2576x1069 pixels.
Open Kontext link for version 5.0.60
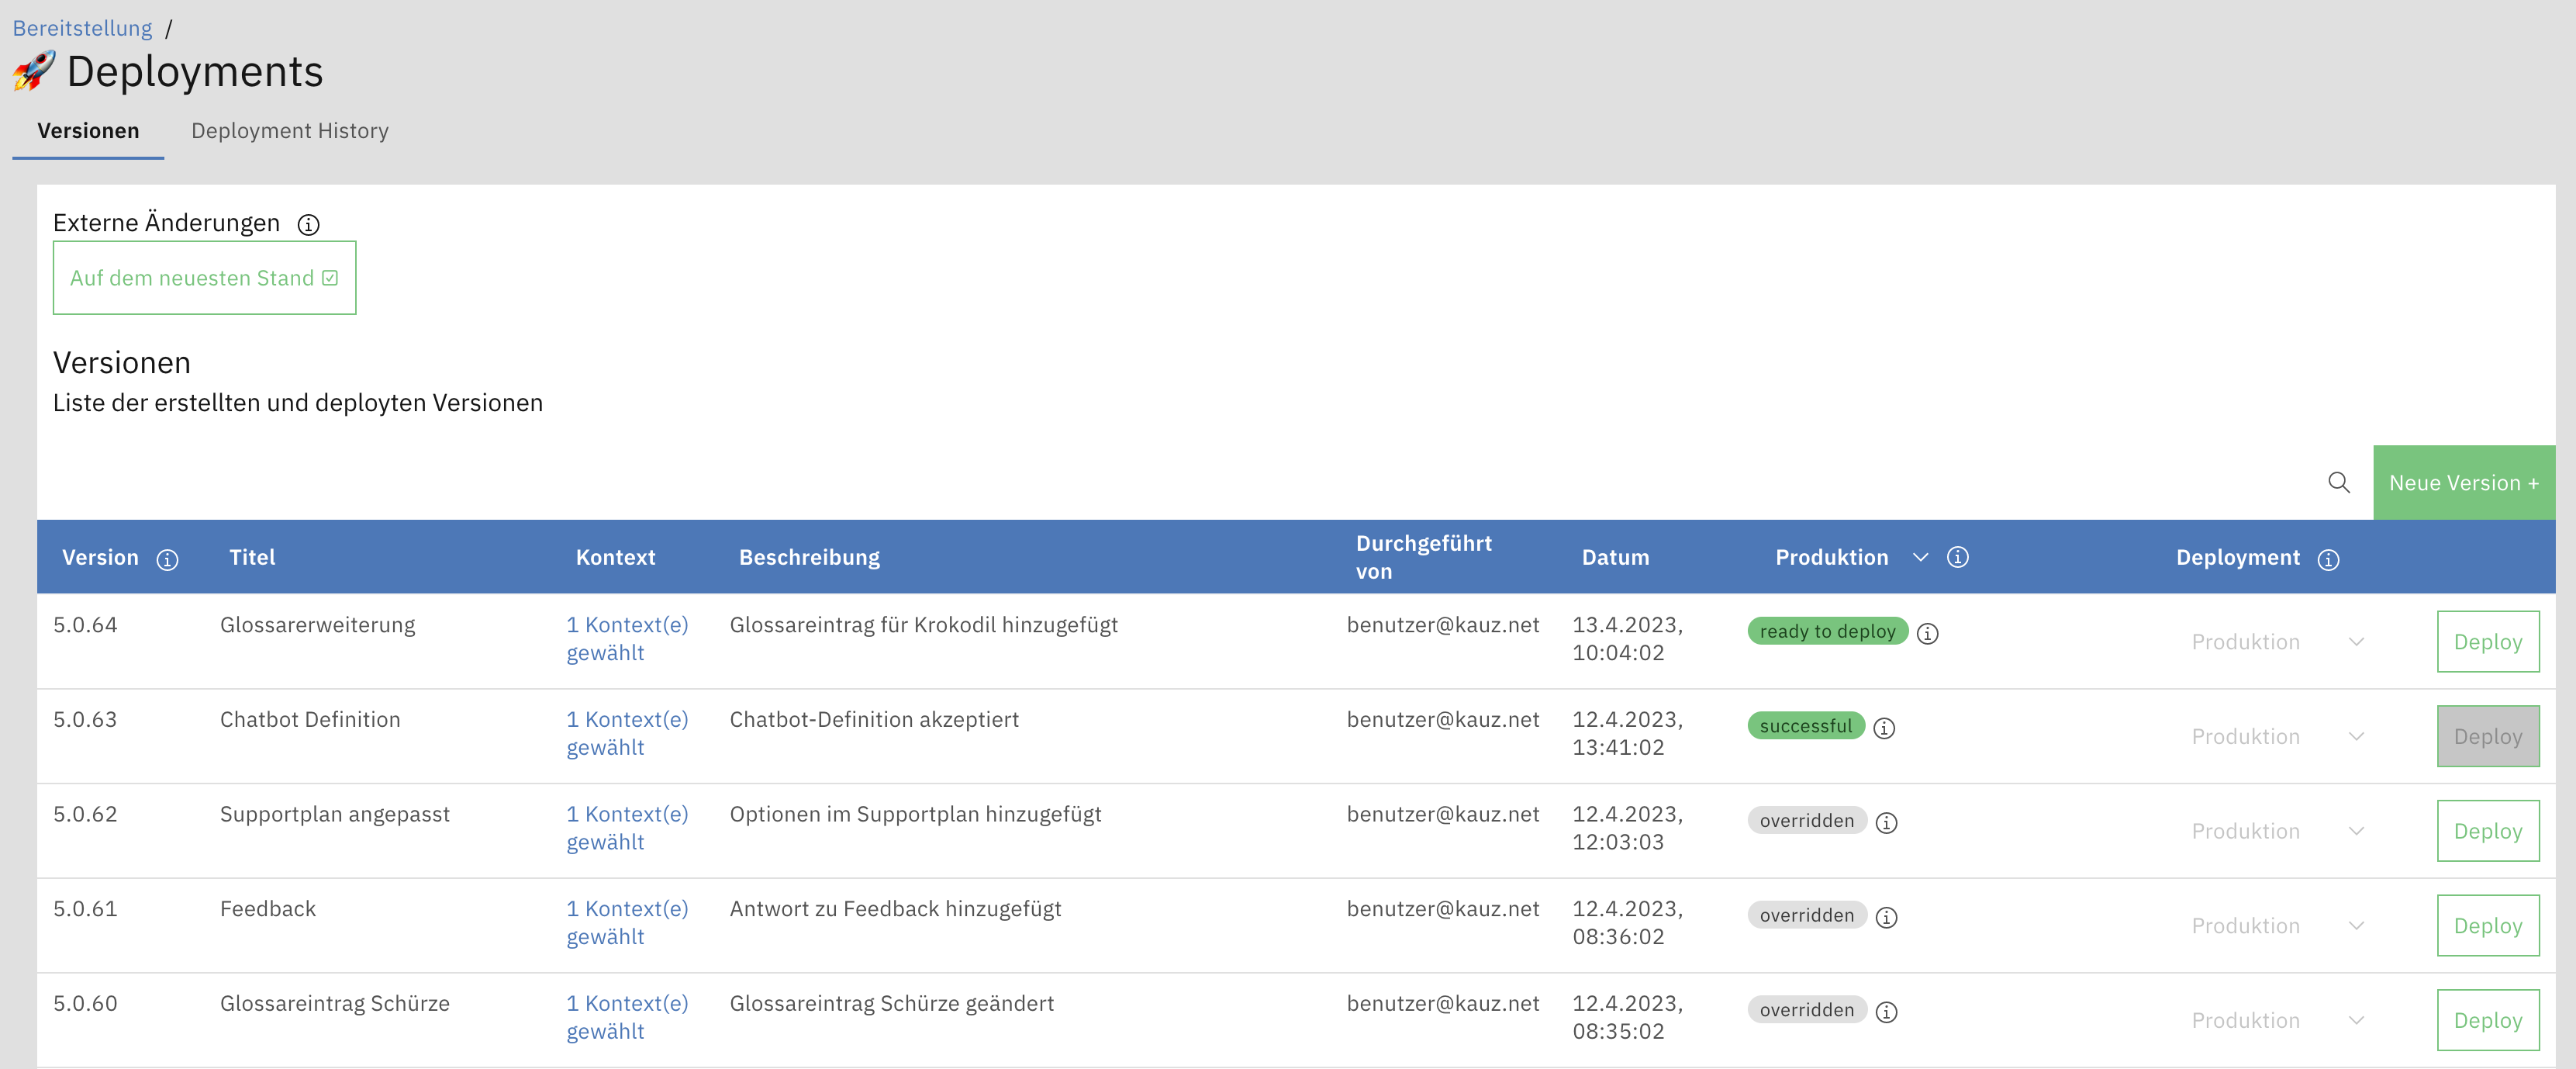click(x=627, y=1018)
